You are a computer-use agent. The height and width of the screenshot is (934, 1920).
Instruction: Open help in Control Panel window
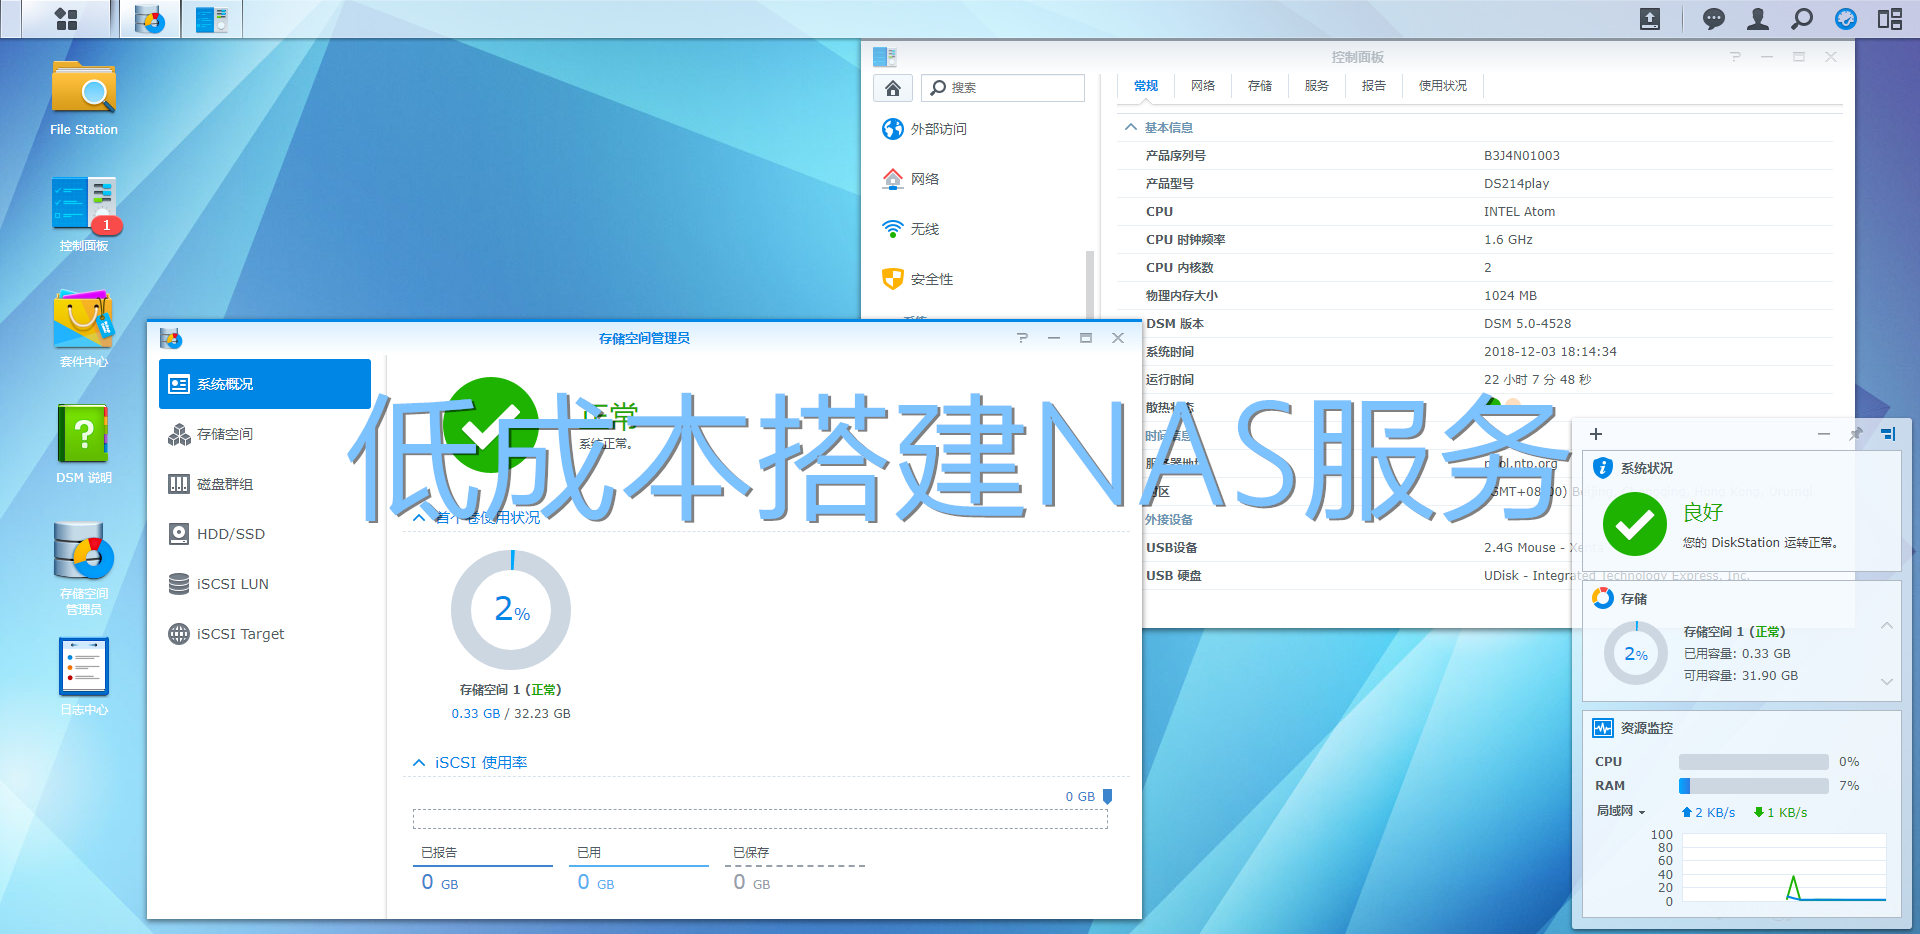click(x=1735, y=57)
